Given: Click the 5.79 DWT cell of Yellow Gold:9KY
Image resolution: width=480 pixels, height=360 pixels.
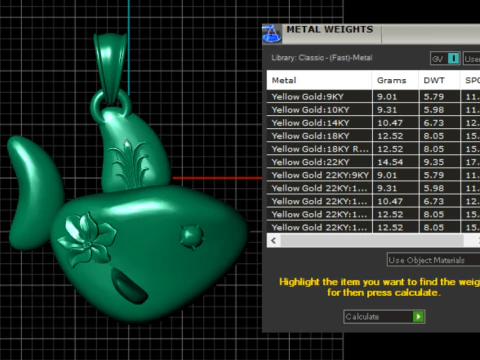Looking at the screenshot, I should tap(439, 97).
